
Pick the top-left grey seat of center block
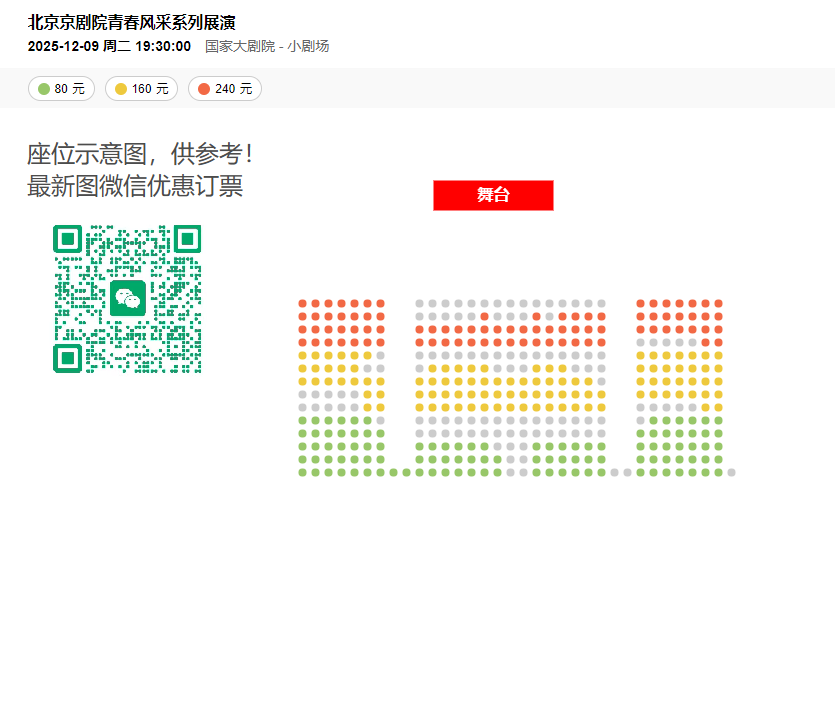click(x=420, y=303)
